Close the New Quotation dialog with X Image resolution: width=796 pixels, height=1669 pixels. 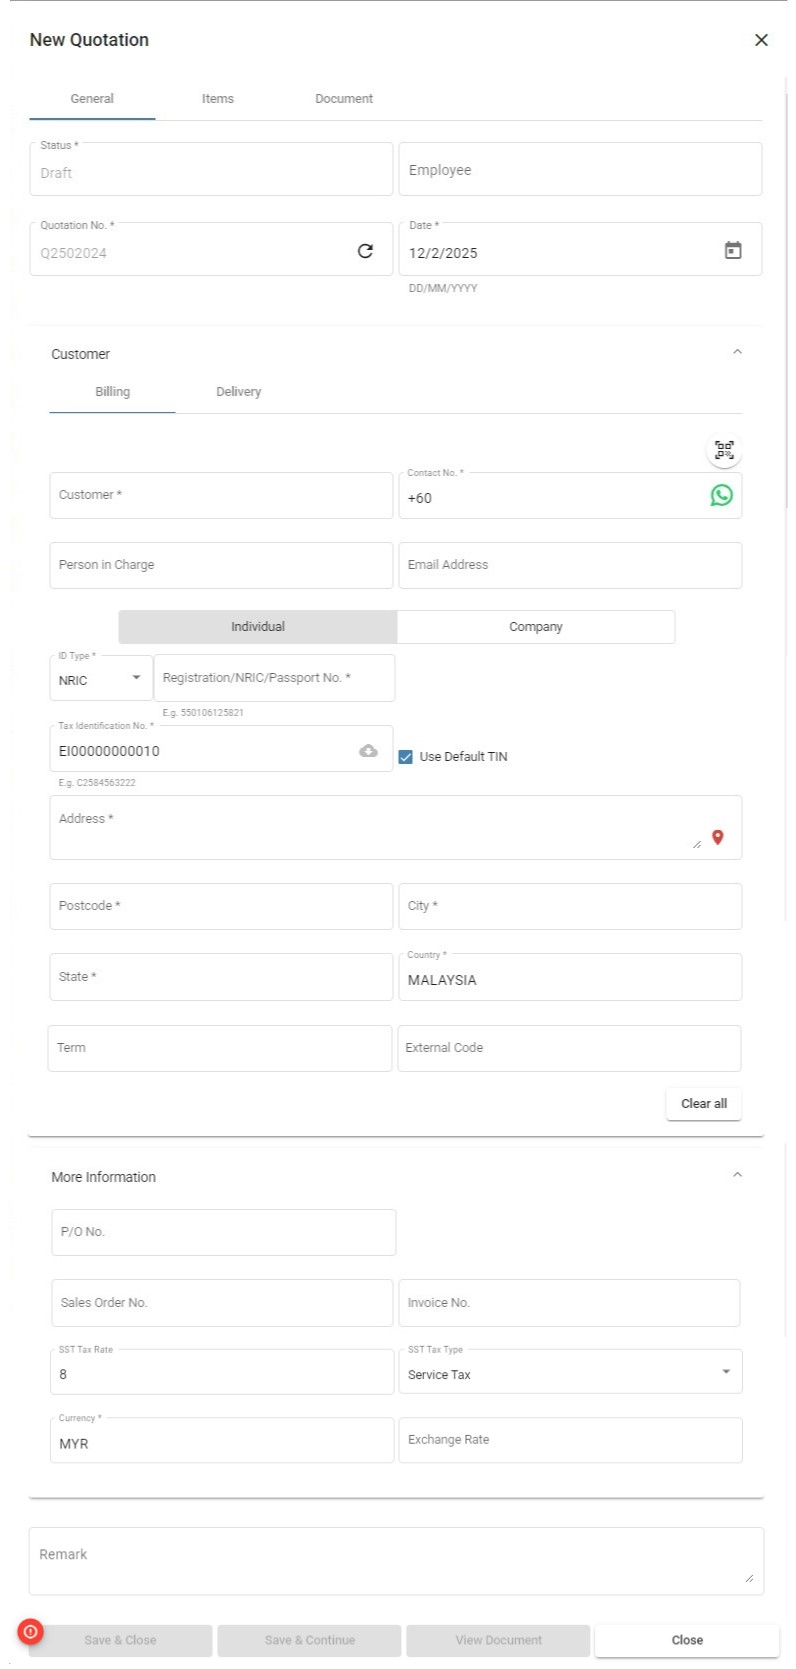coord(761,40)
